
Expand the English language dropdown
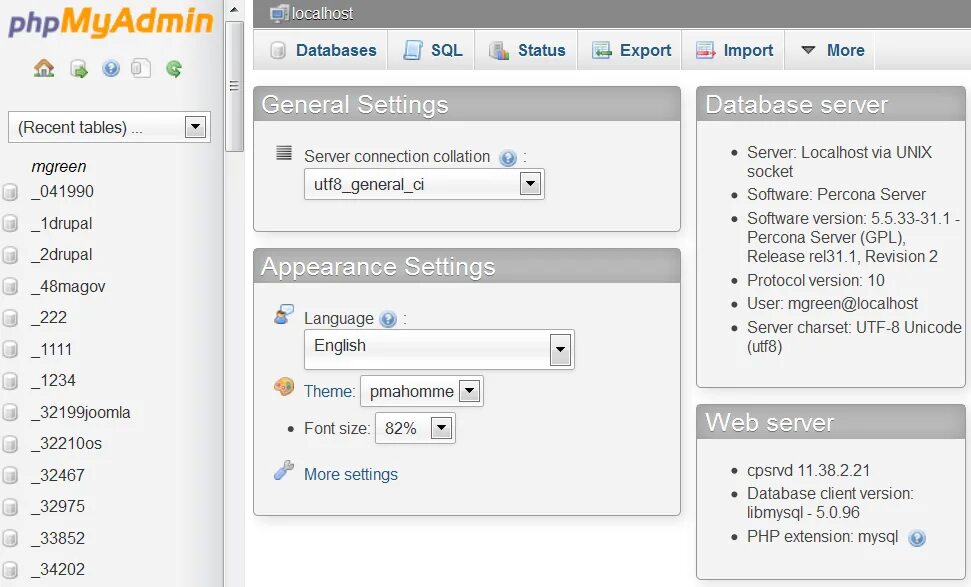[x=560, y=350]
